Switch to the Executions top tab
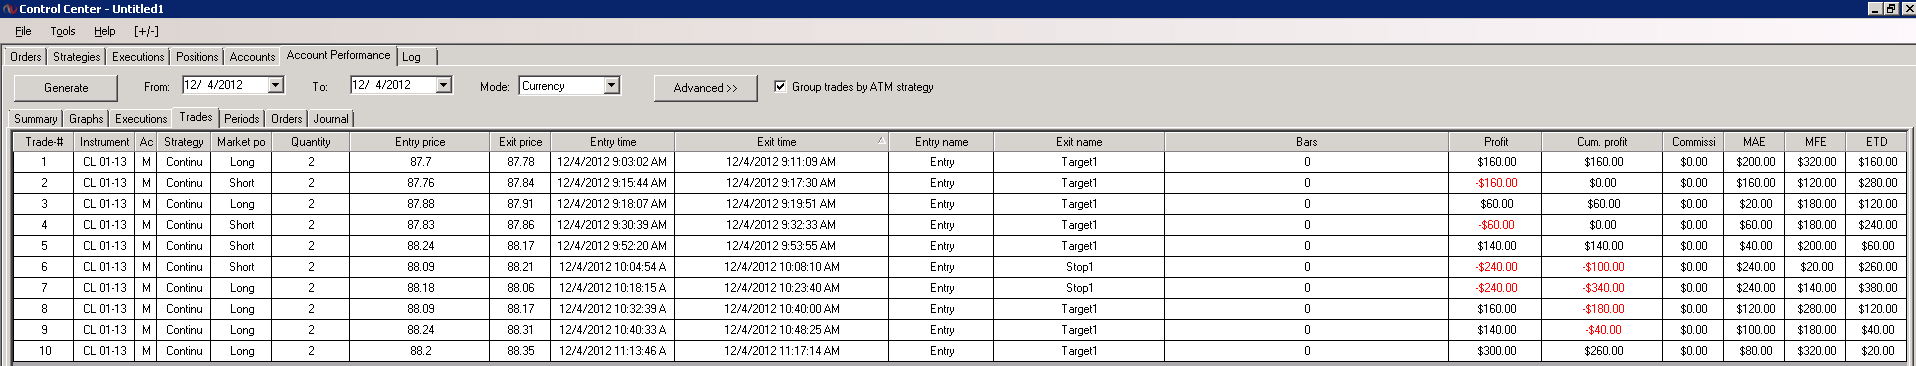 tap(138, 57)
